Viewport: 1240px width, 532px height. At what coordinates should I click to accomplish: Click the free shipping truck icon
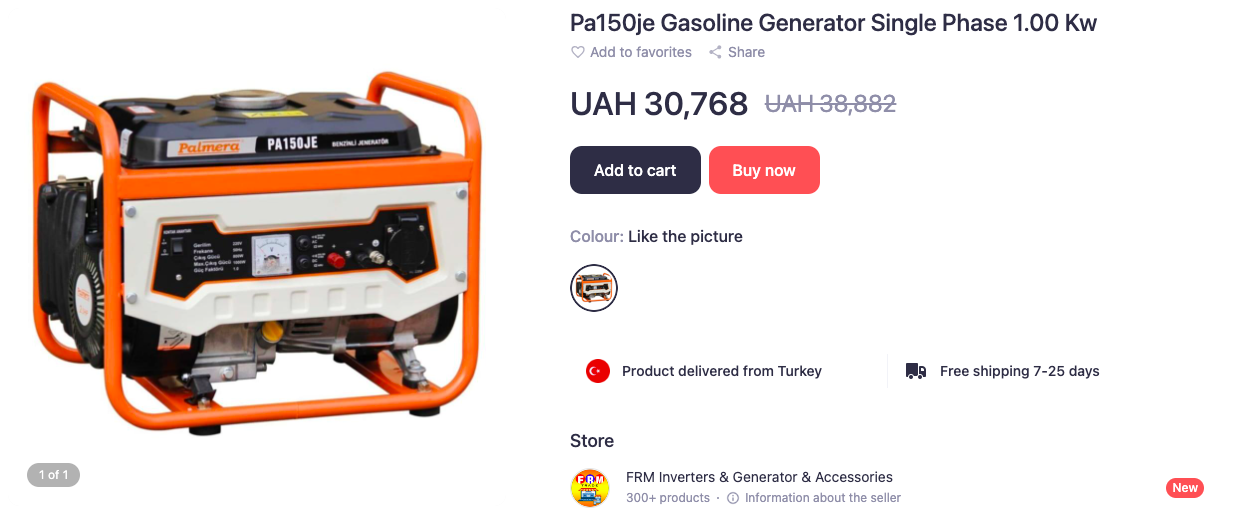916,371
